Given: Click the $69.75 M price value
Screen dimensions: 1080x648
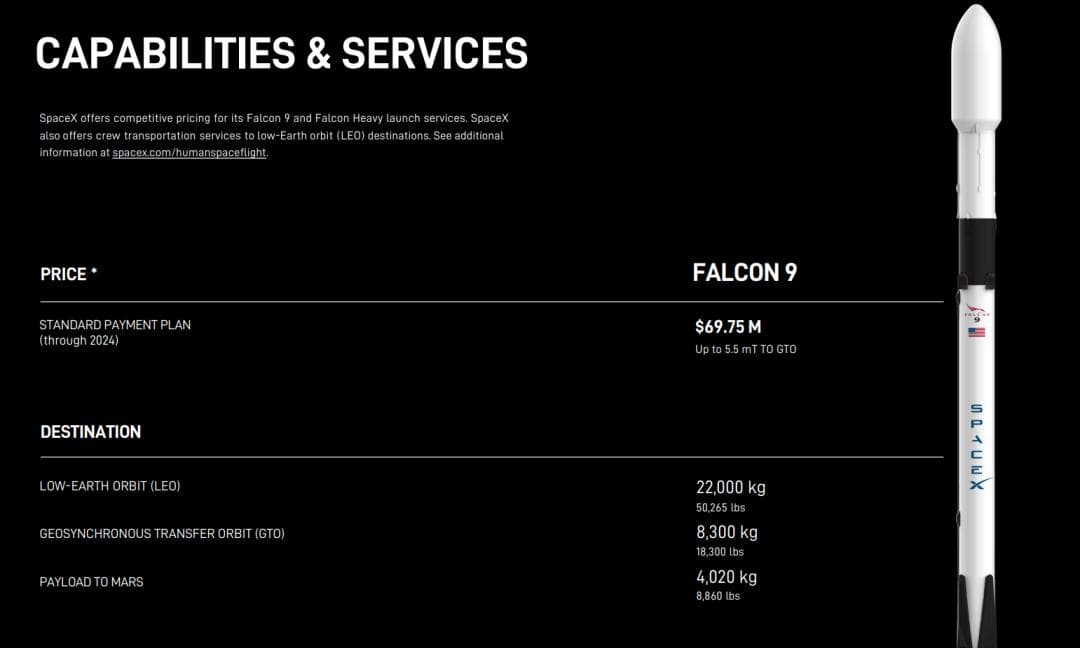Looking at the screenshot, I should click(x=728, y=327).
